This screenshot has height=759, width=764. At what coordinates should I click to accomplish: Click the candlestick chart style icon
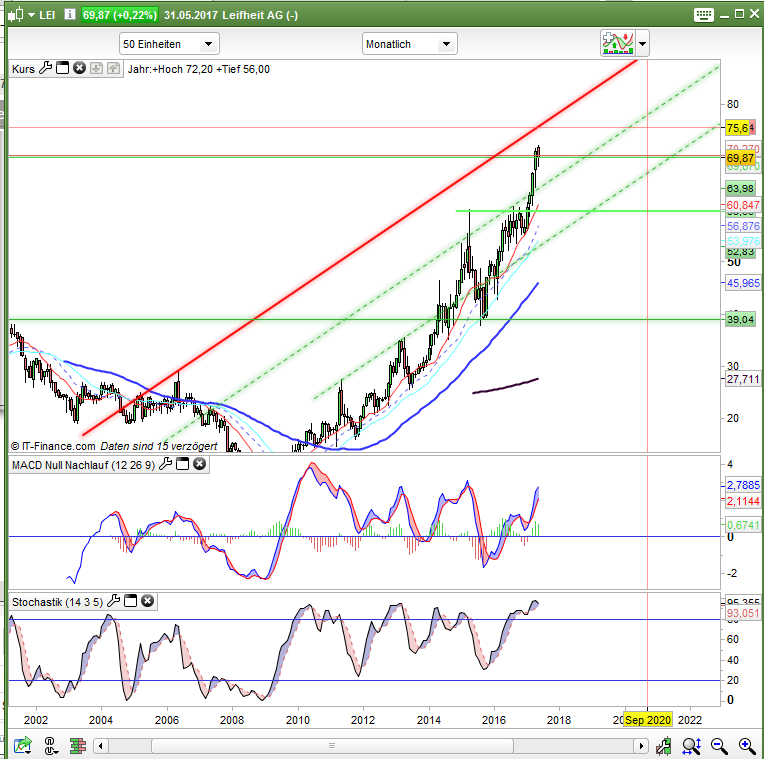tap(16, 15)
